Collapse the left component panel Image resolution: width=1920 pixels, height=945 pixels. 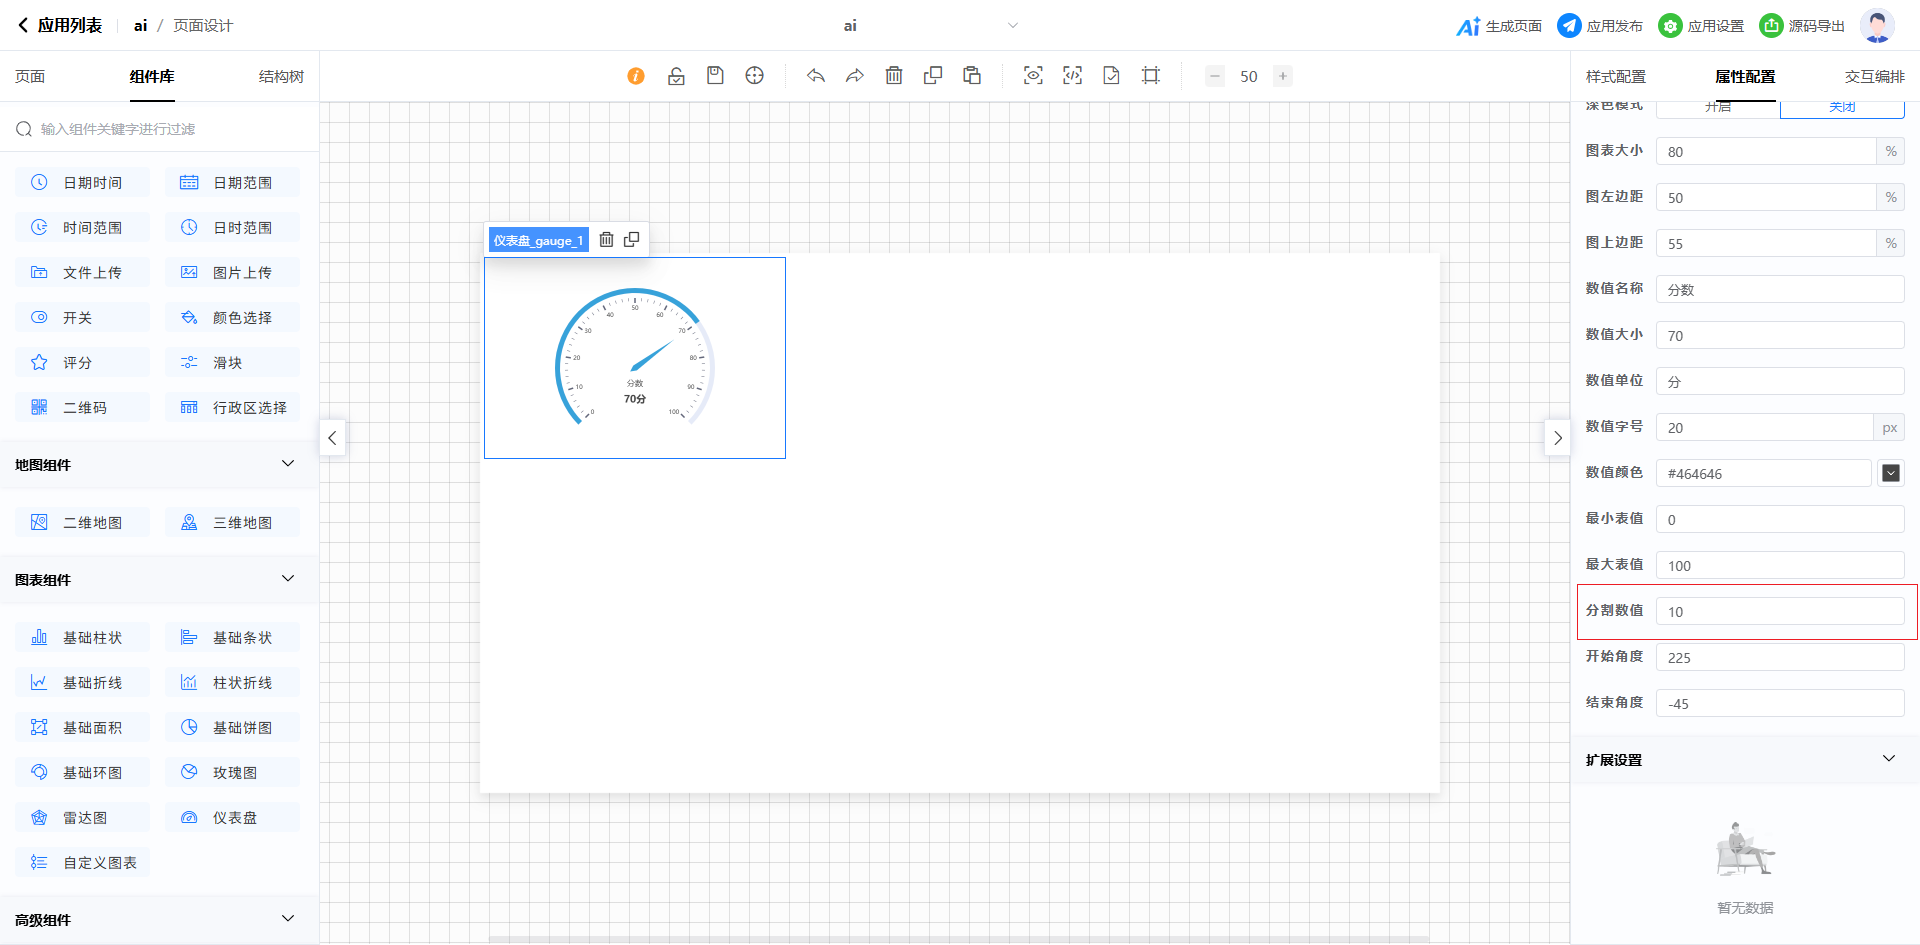click(x=333, y=438)
